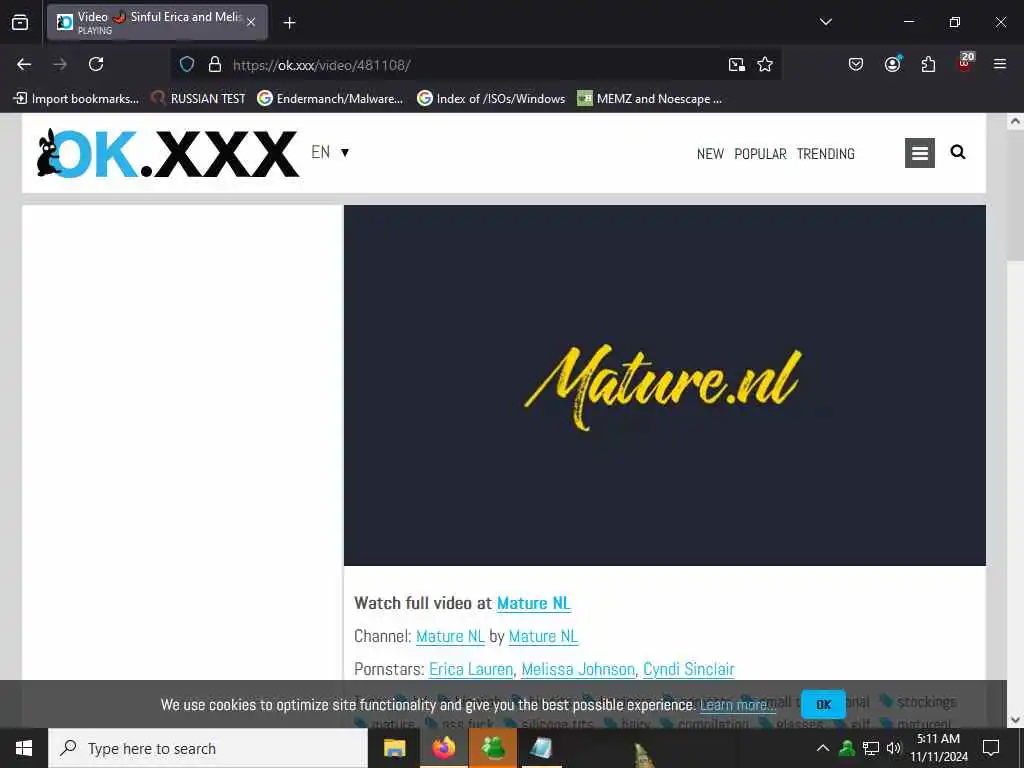The width and height of the screenshot is (1024, 768).
Task: Expand the EN language dropdown
Action: coord(330,152)
